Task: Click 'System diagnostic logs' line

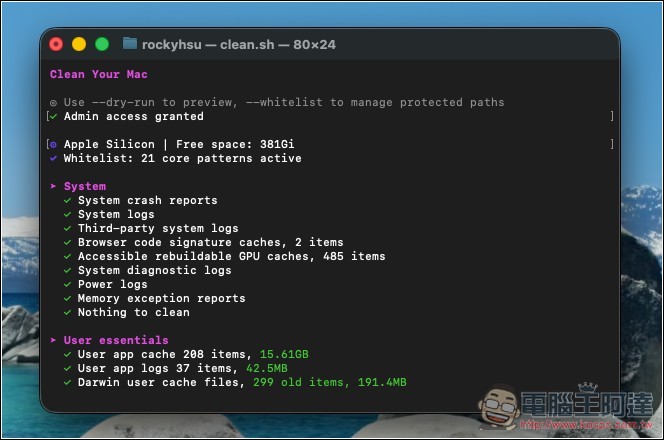Action: coord(155,270)
